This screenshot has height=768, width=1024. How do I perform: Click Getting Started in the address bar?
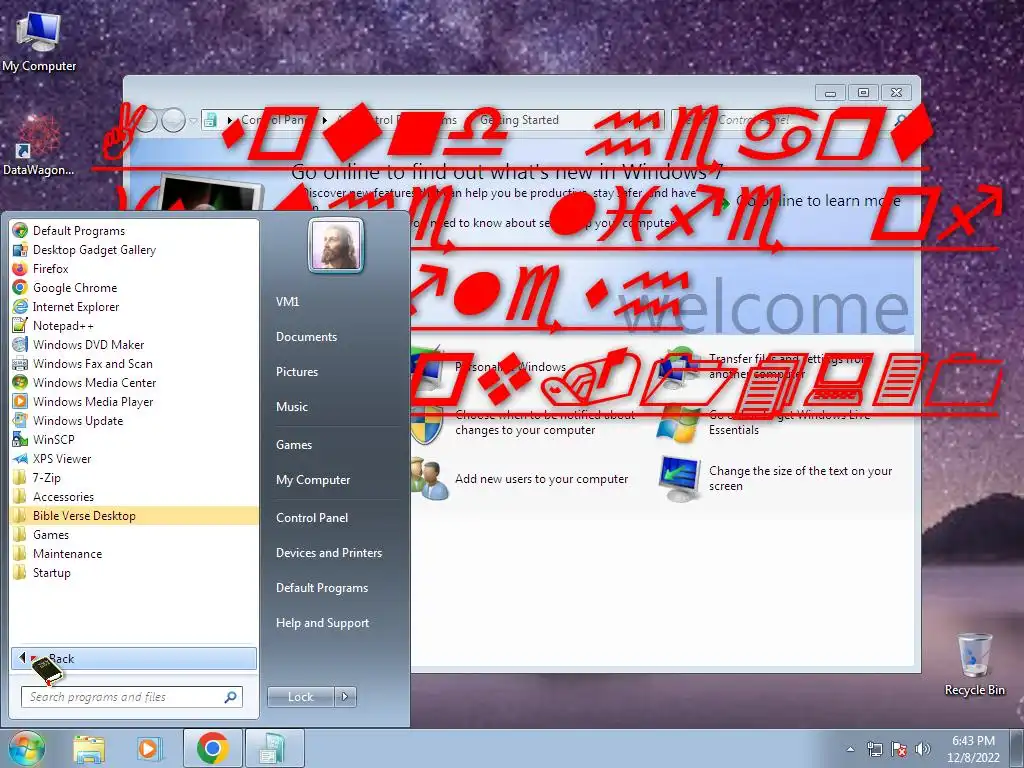pos(519,120)
